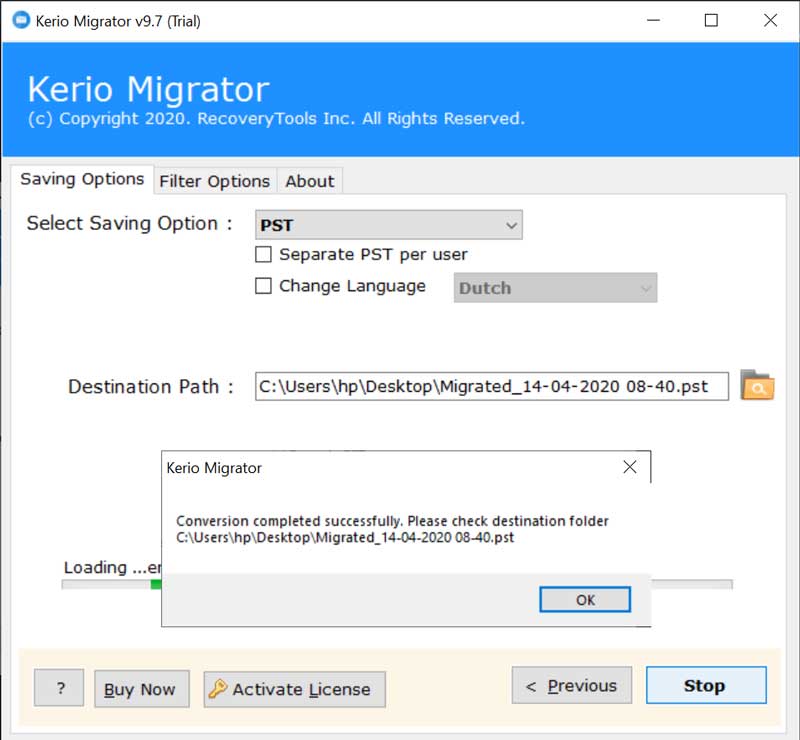Click the Stop button
The width and height of the screenshot is (800, 740).
(706, 685)
